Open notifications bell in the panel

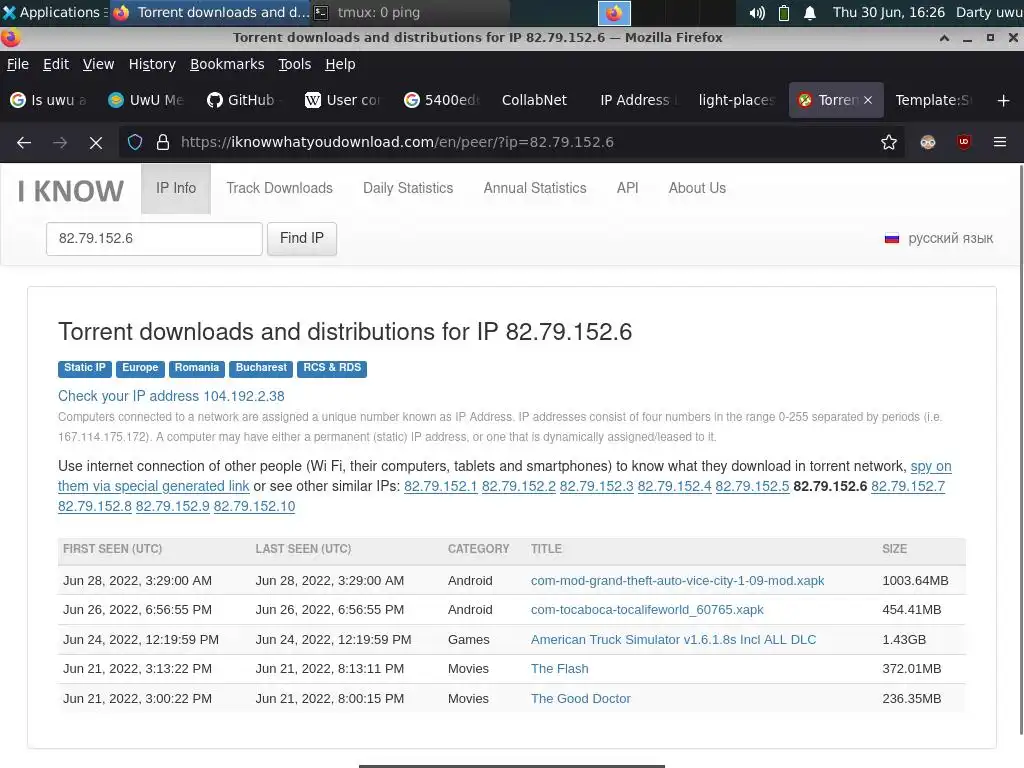[810, 12]
